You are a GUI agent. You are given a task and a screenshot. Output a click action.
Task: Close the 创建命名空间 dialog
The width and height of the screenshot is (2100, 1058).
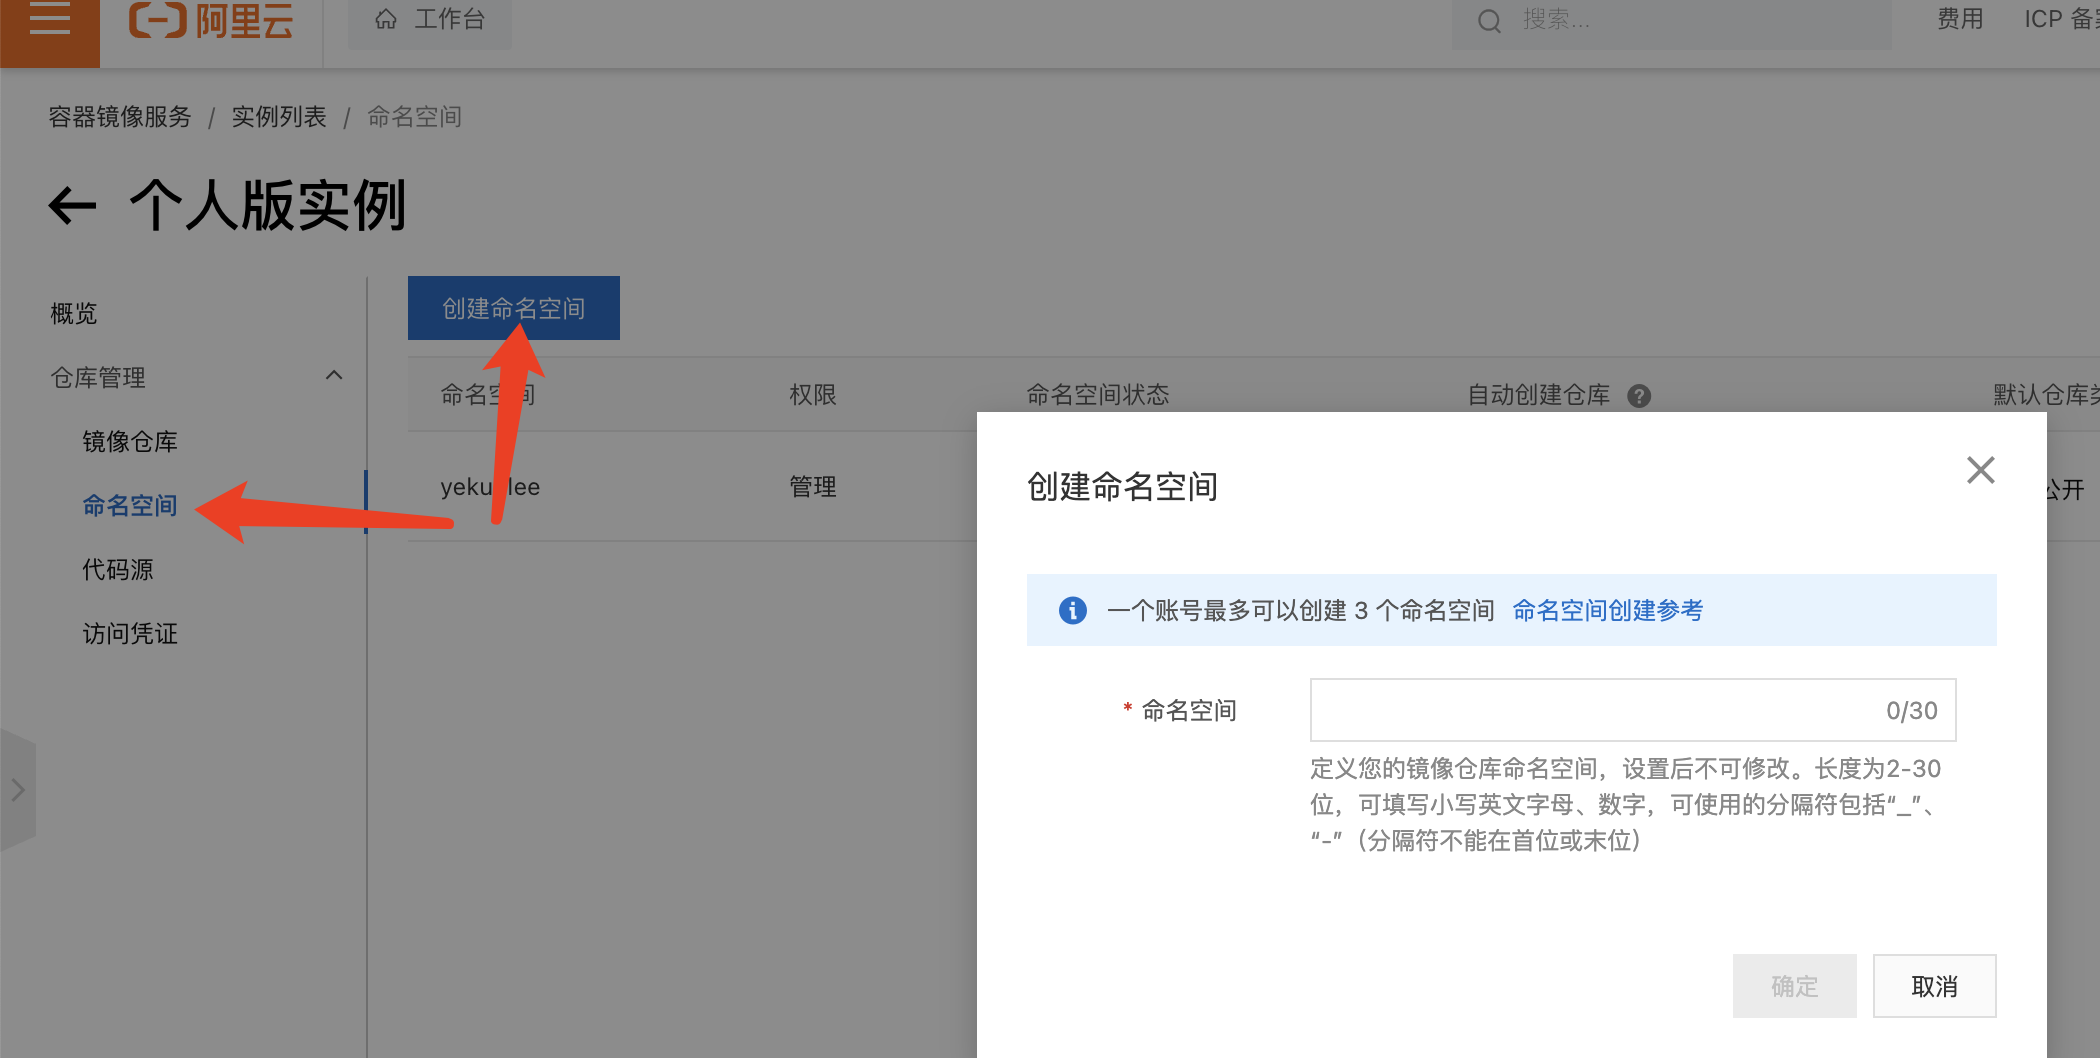point(1980,470)
